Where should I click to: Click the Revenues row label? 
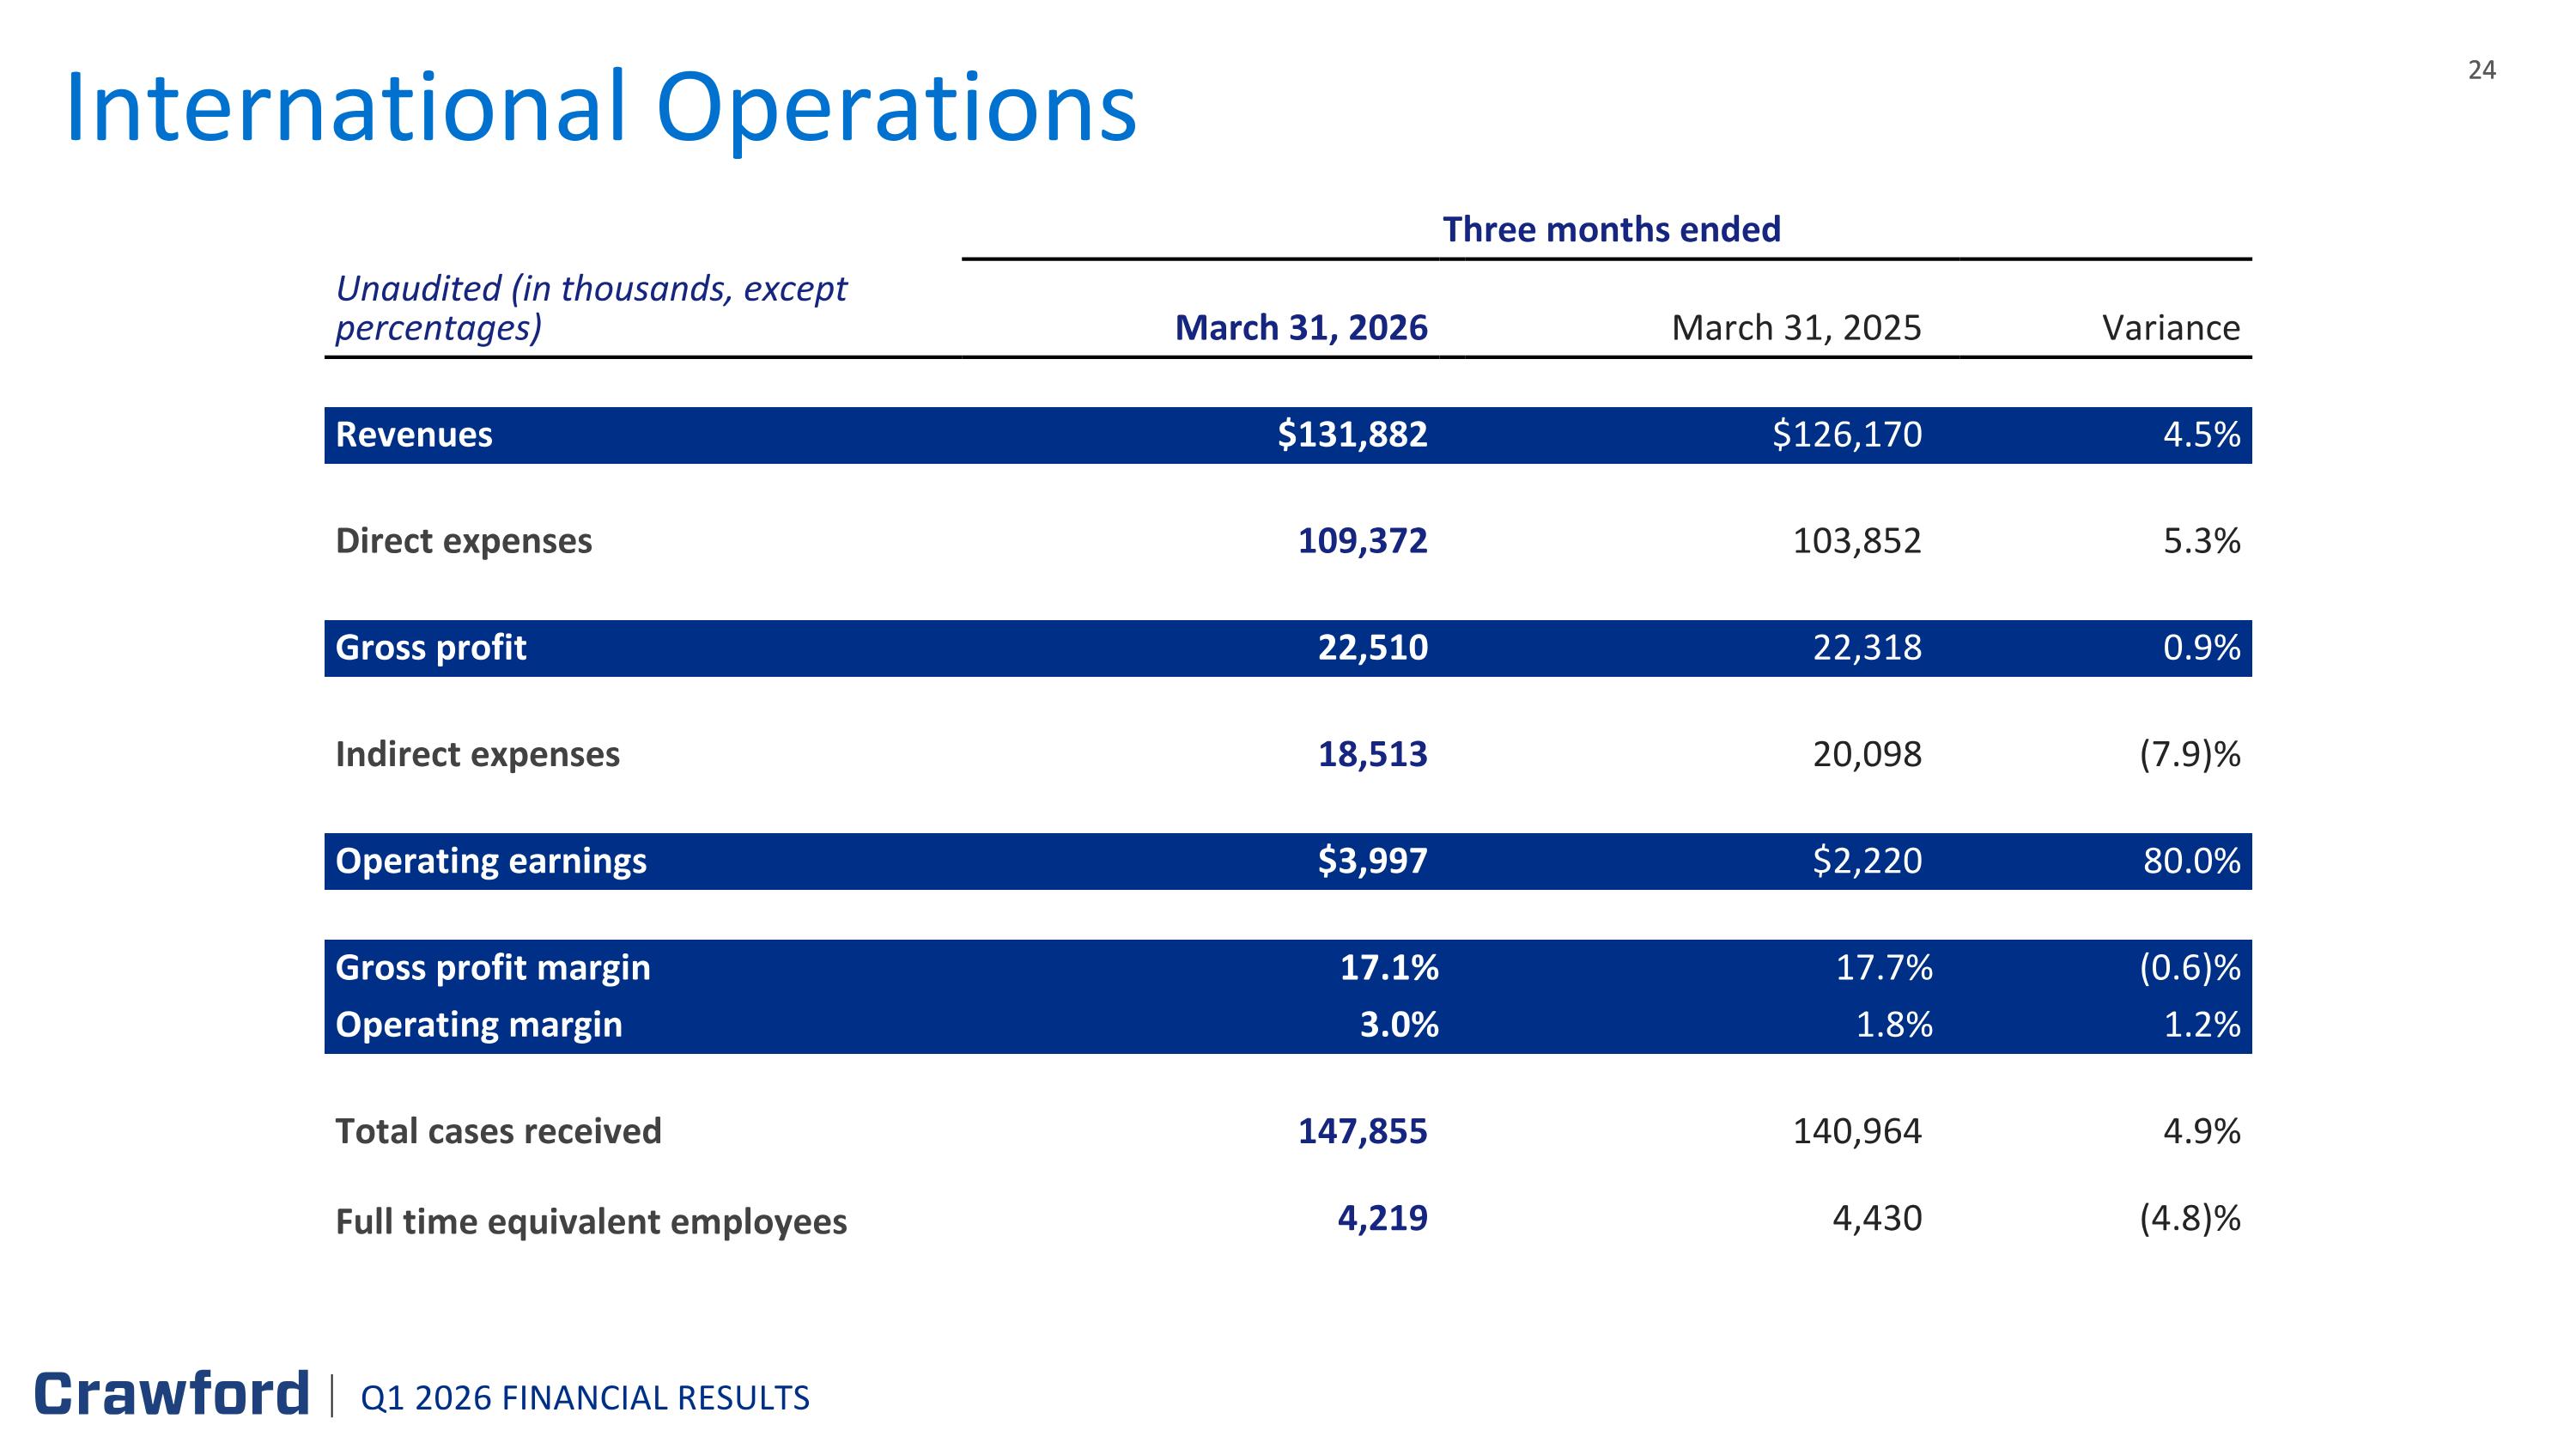414,435
